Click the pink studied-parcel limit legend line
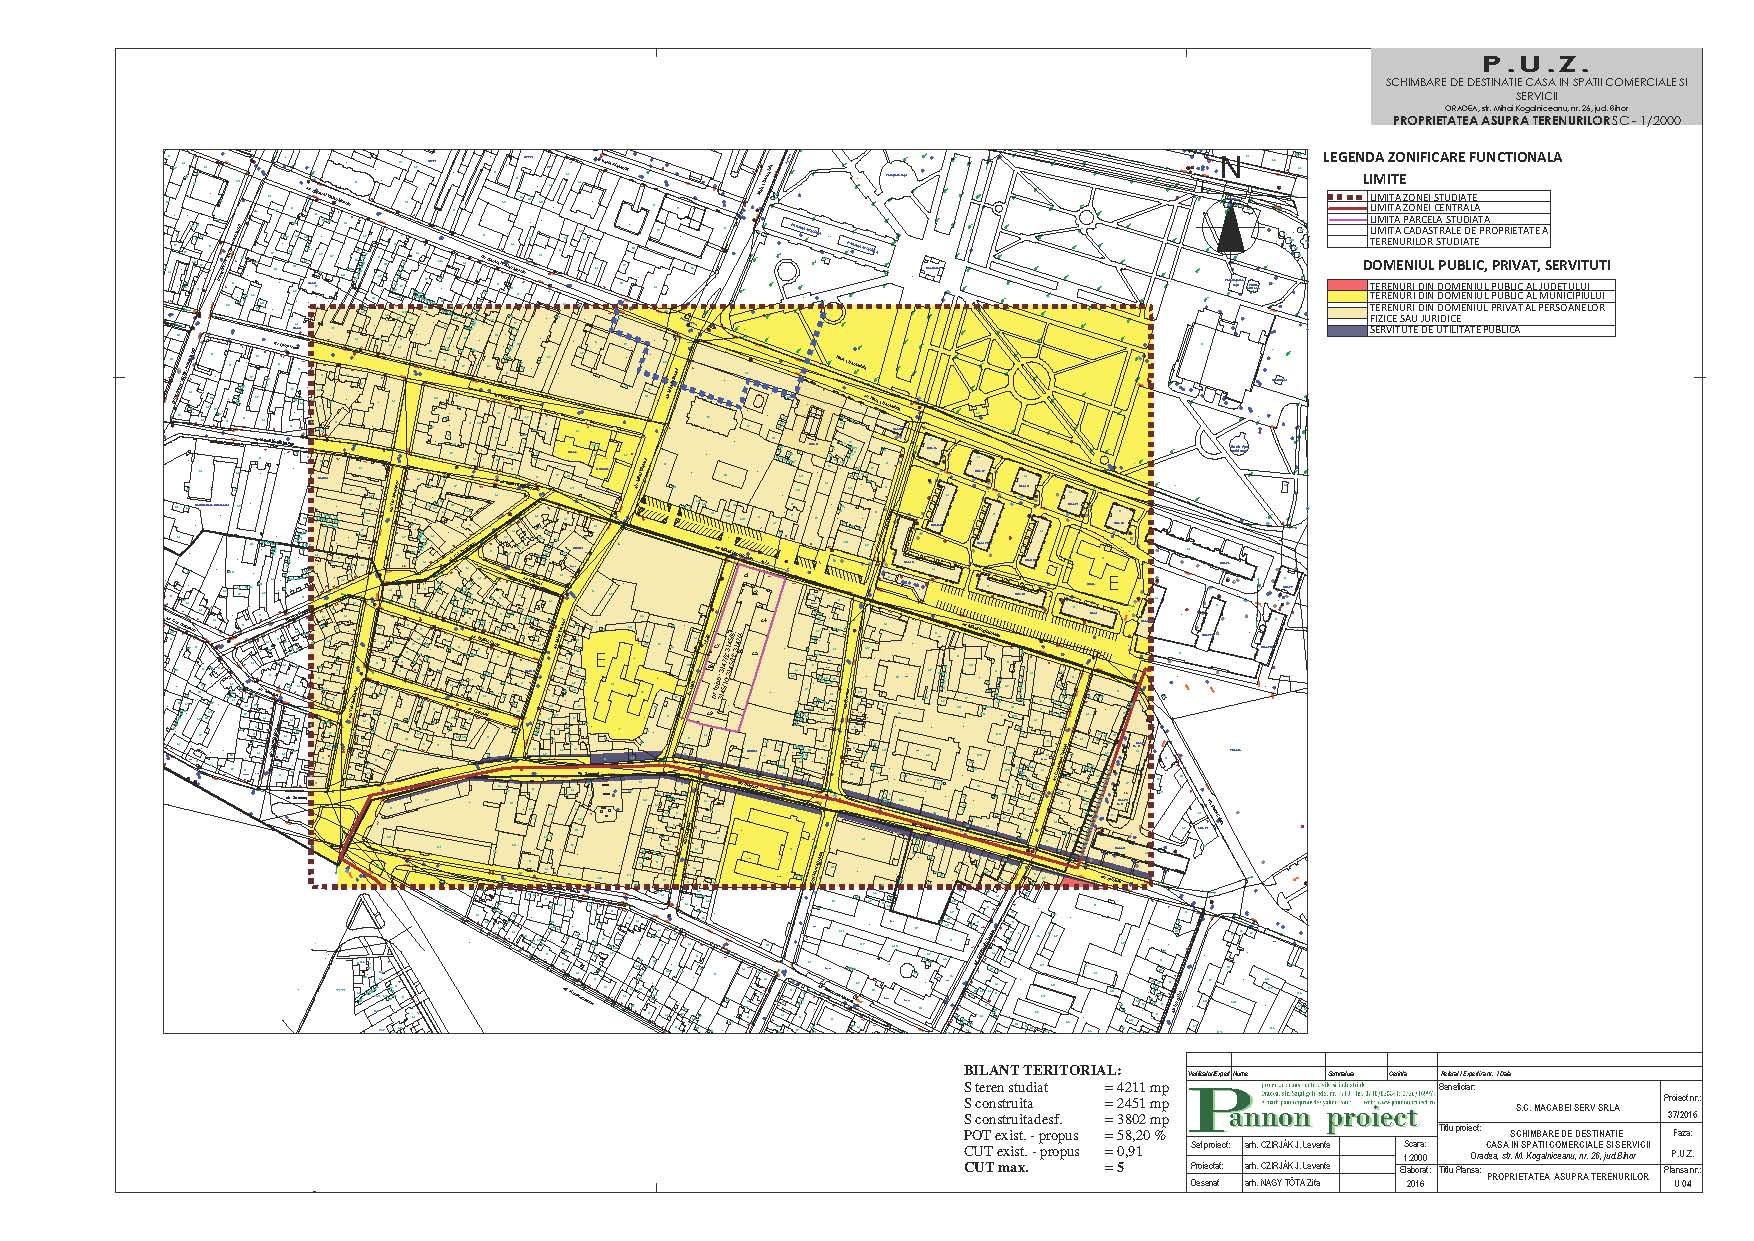This screenshot has height=1241, width=1754. [x=1346, y=219]
